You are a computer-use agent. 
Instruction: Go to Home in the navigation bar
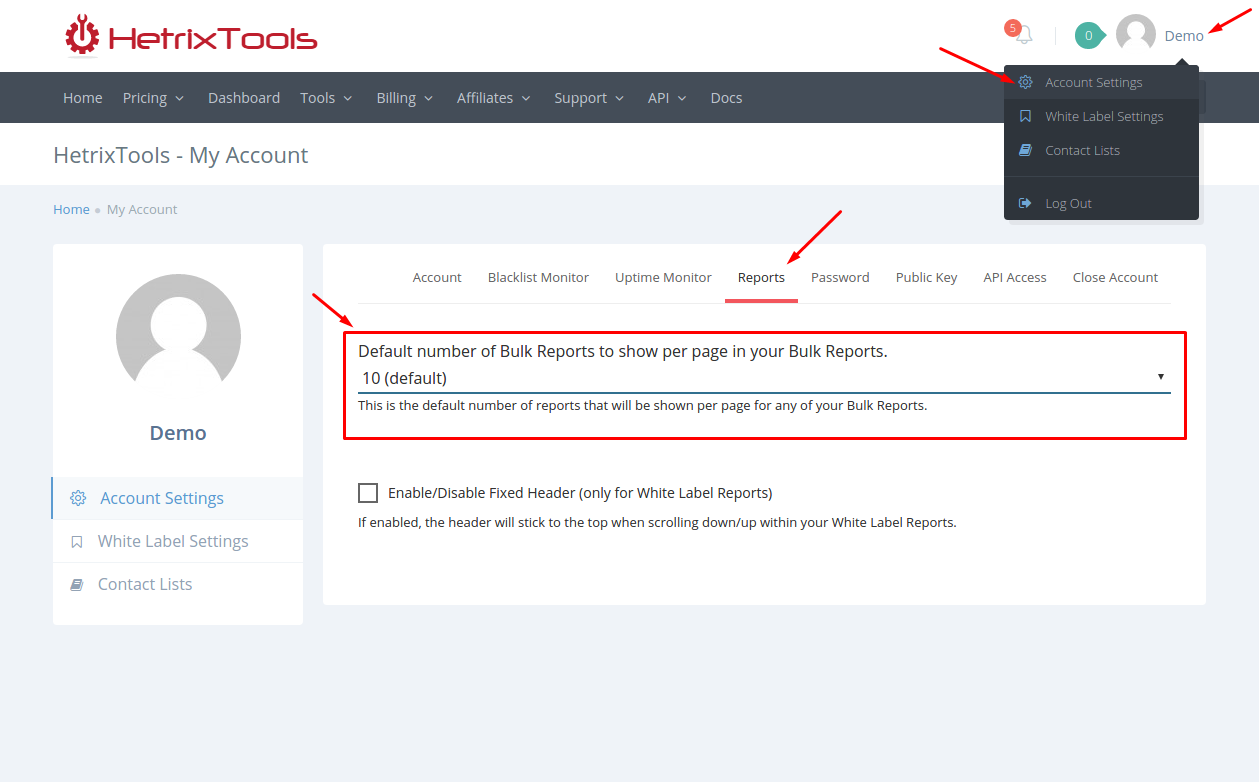[83, 98]
